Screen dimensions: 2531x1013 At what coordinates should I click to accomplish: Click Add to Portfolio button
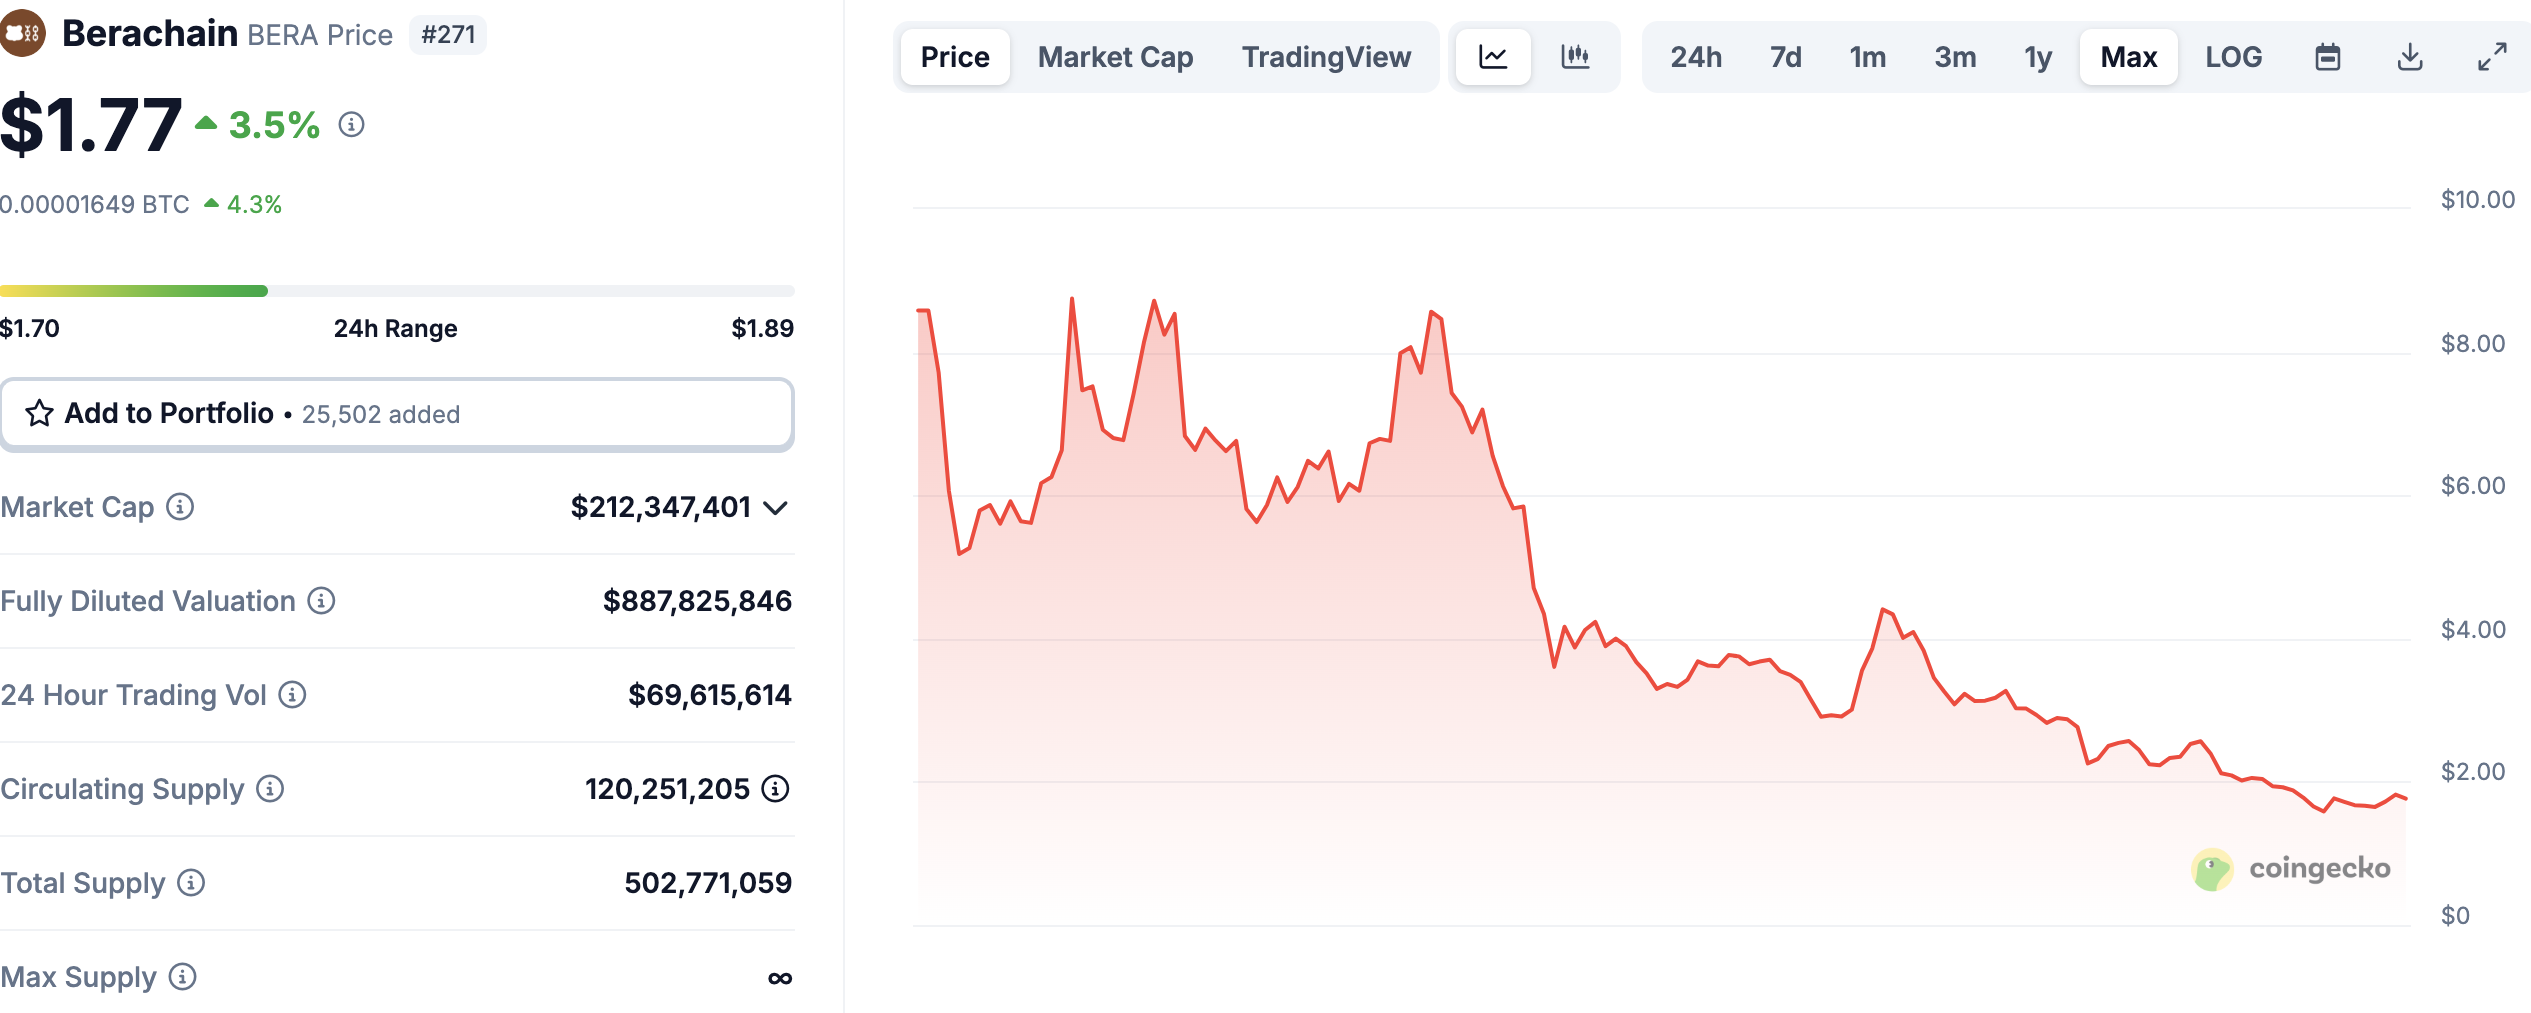pos(397,414)
